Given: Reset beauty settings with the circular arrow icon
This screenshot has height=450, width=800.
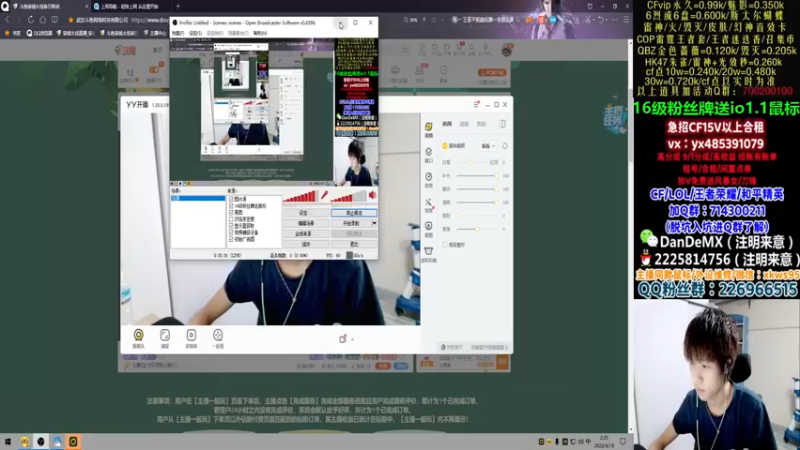Looking at the screenshot, I should (x=505, y=146).
